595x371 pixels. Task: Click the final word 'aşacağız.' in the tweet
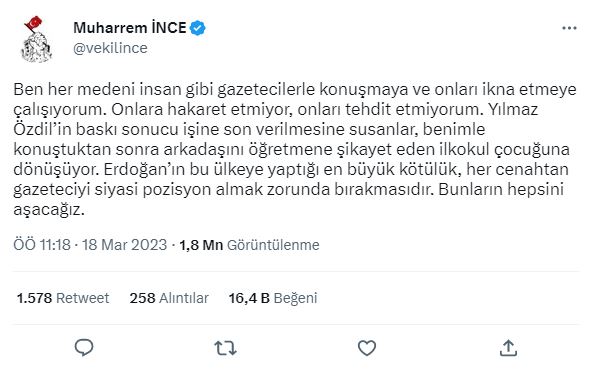[49, 210]
